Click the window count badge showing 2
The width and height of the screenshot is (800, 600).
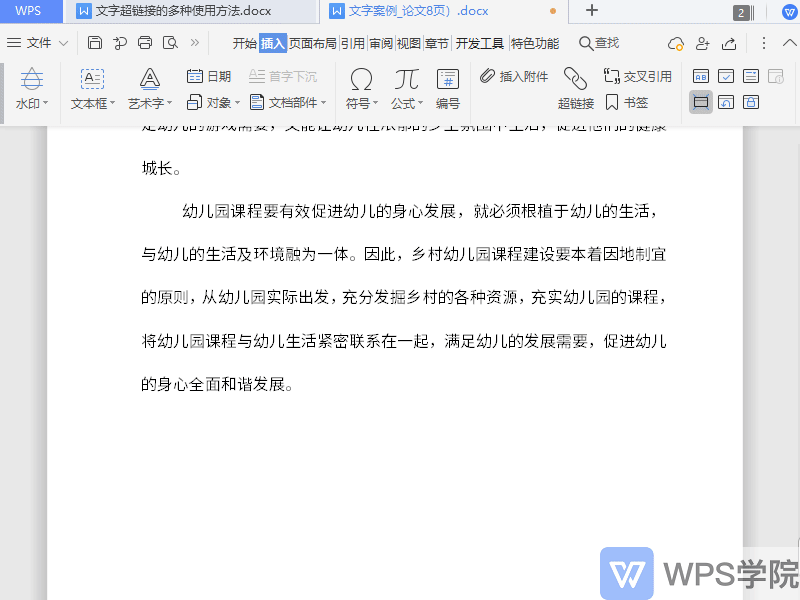point(742,12)
